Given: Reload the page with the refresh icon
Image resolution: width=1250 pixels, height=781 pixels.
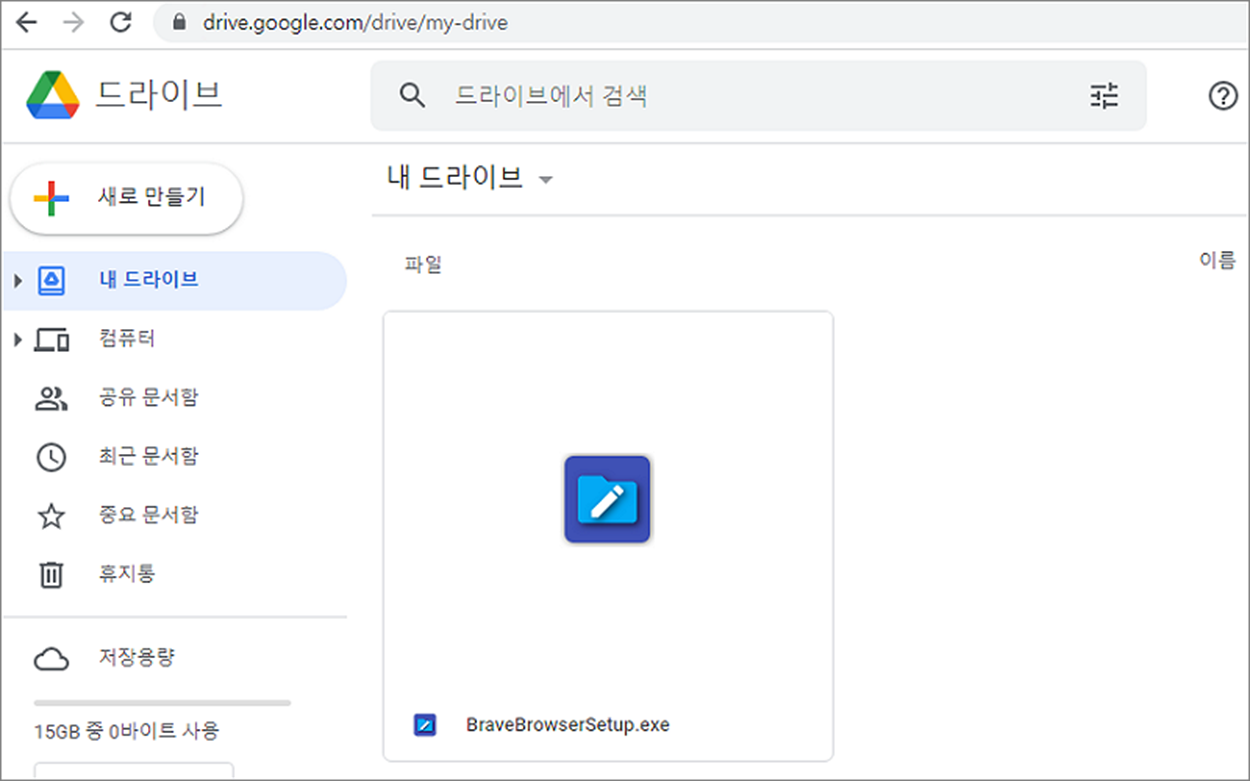Looking at the screenshot, I should click(121, 22).
